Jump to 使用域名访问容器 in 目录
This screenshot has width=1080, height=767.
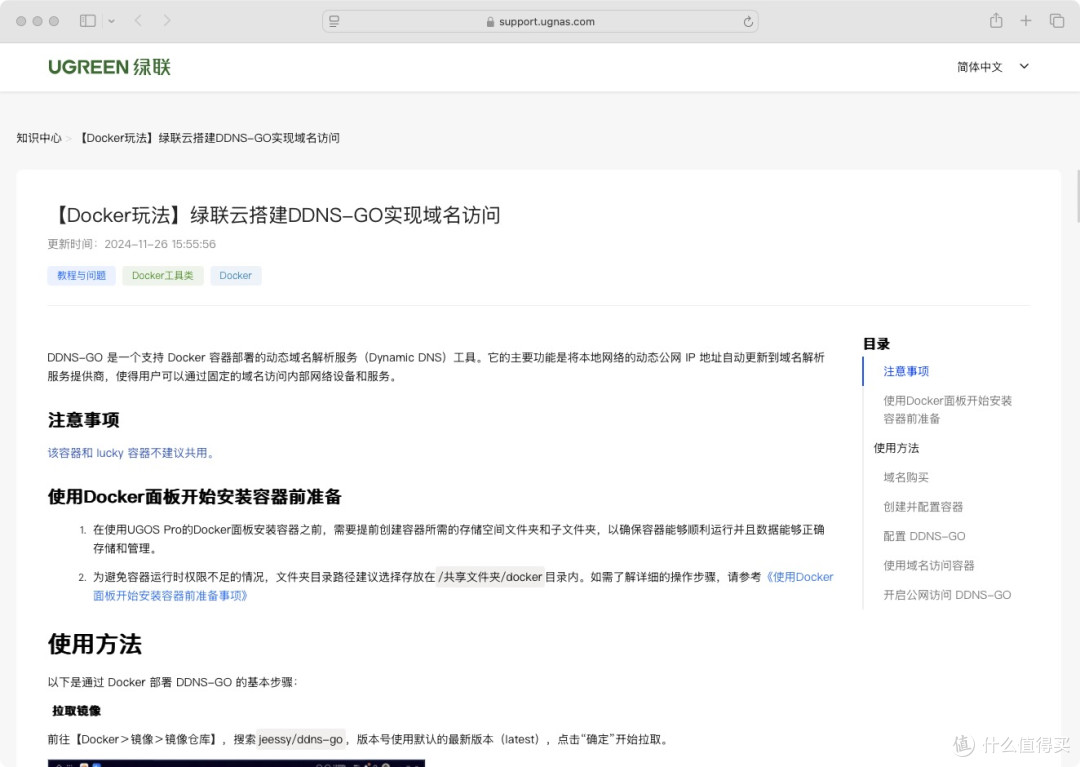pyautogui.click(x=928, y=565)
